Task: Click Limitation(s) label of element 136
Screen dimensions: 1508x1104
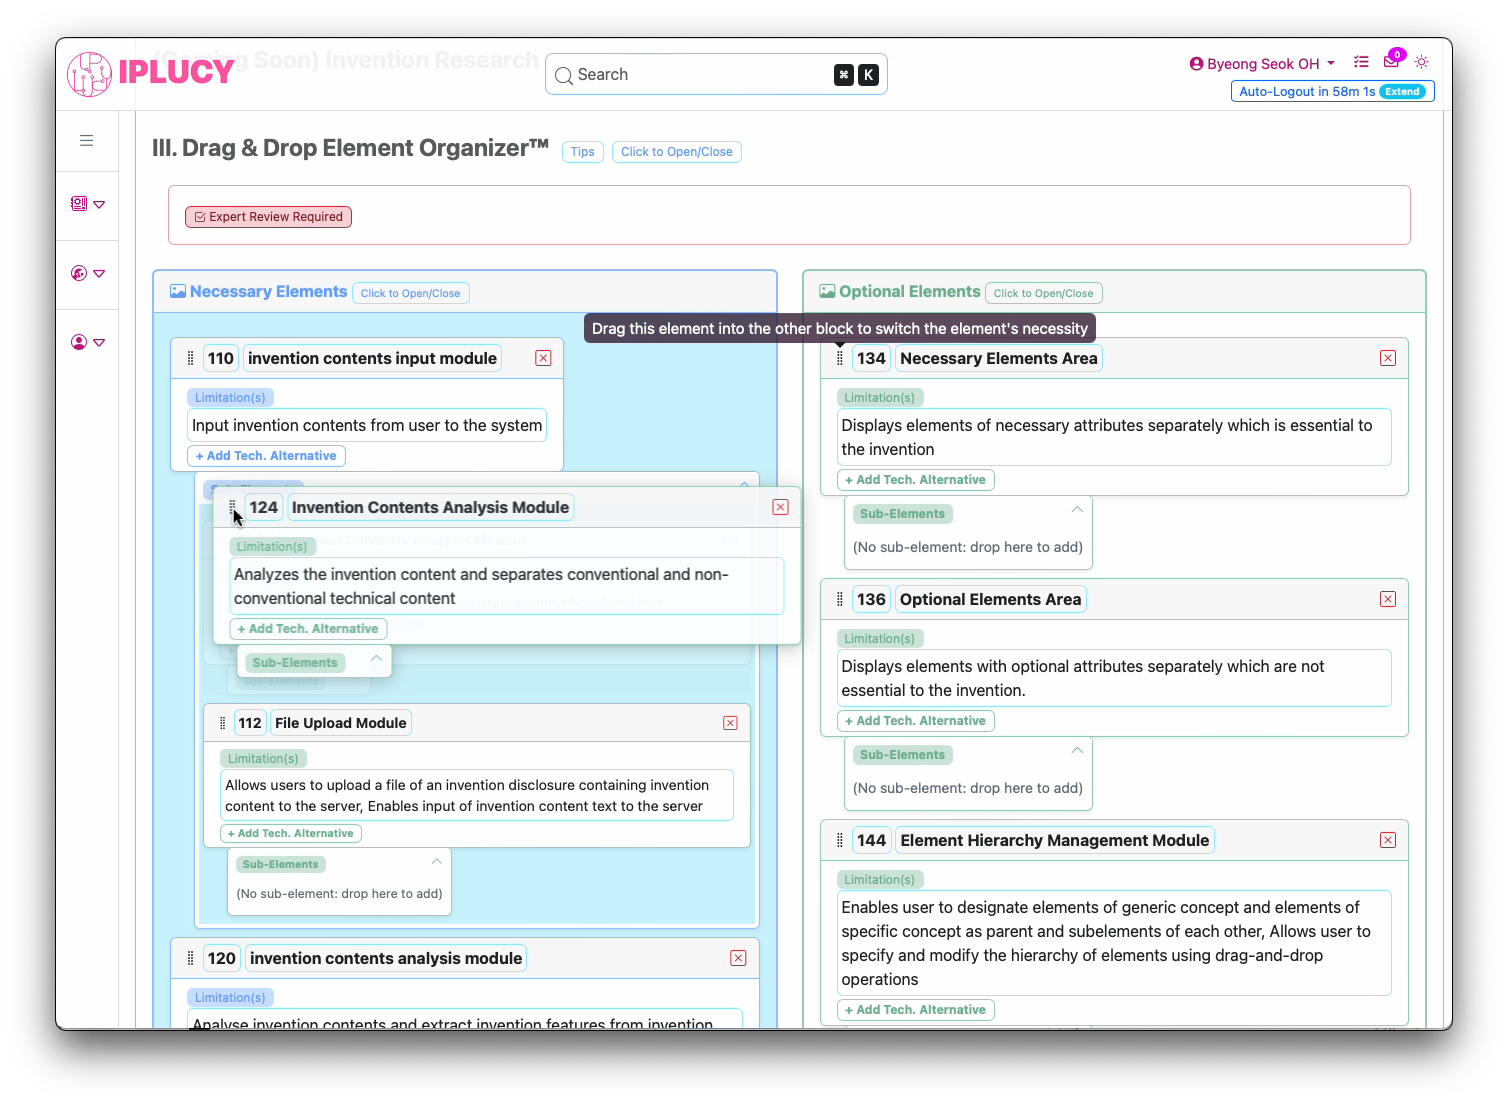Action: 880,639
